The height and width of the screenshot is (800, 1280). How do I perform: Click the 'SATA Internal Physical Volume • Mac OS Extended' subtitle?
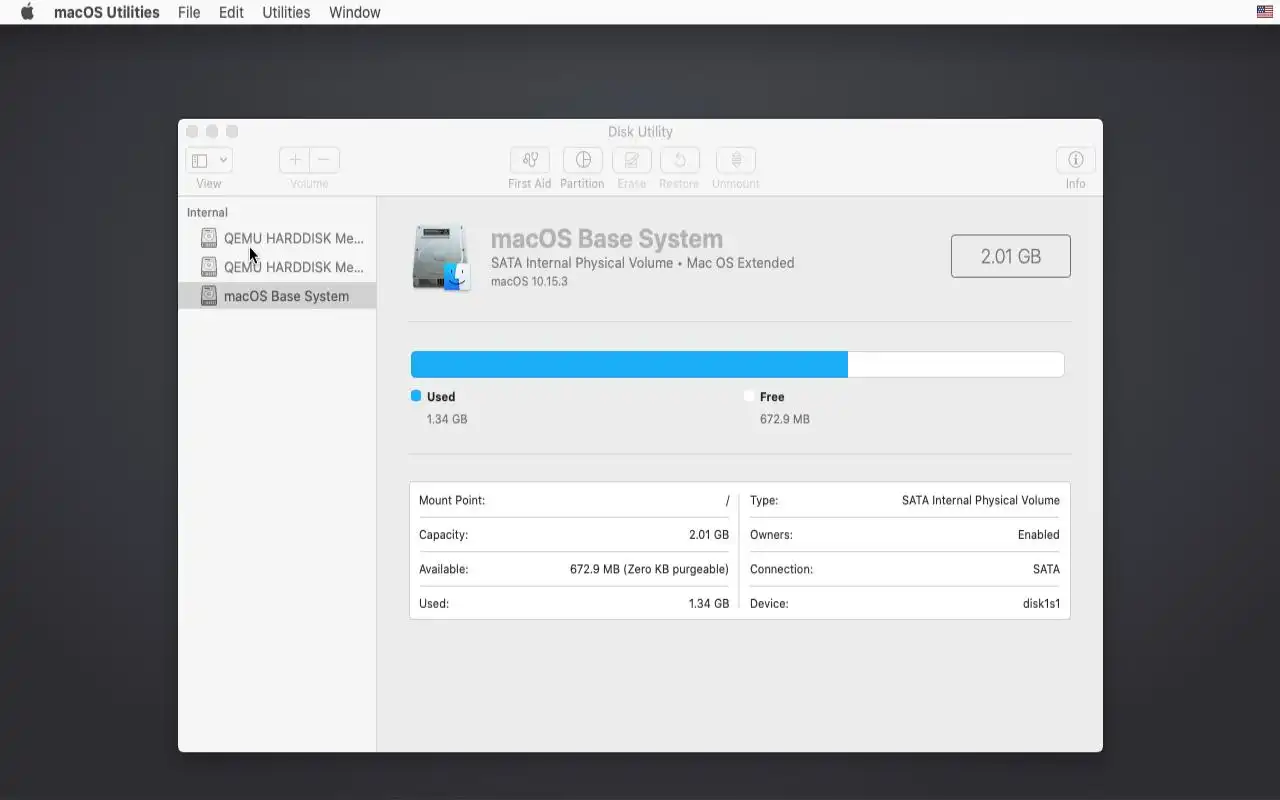coord(643,263)
